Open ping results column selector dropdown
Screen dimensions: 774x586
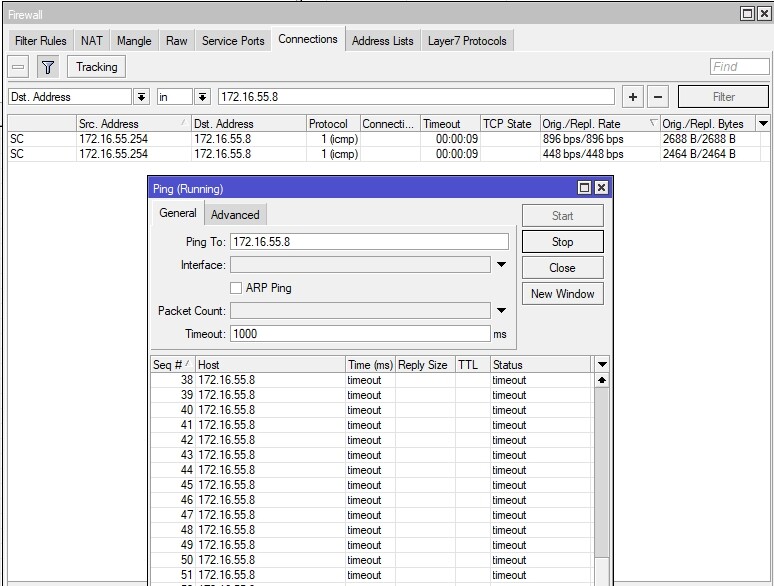pos(601,365)
